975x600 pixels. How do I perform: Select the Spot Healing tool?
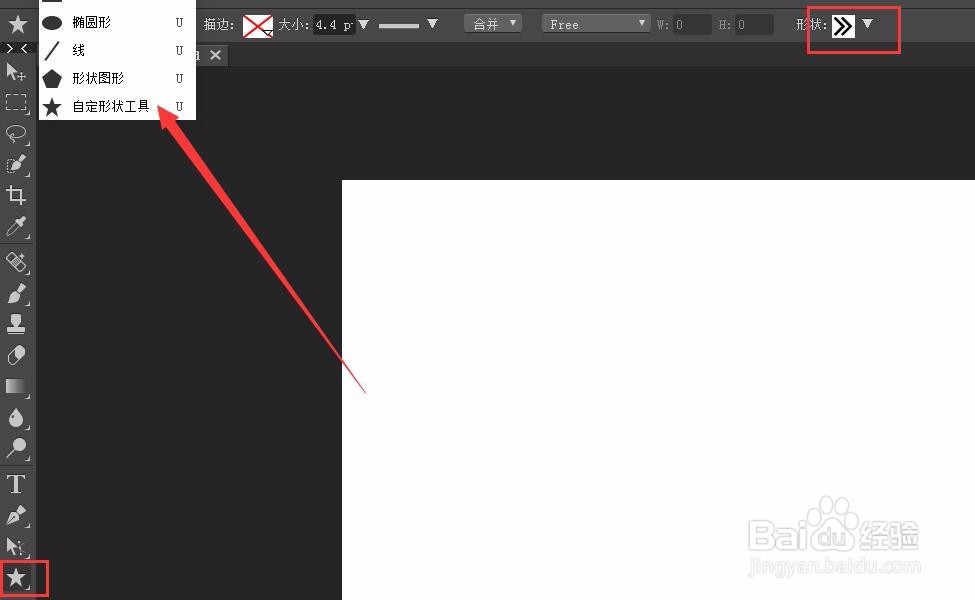(16, 262)
